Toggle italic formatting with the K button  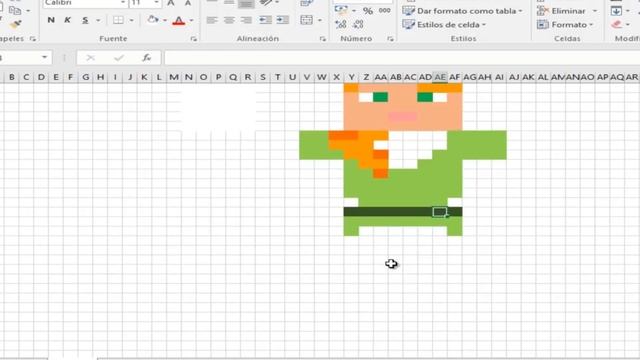coord(68,20)
